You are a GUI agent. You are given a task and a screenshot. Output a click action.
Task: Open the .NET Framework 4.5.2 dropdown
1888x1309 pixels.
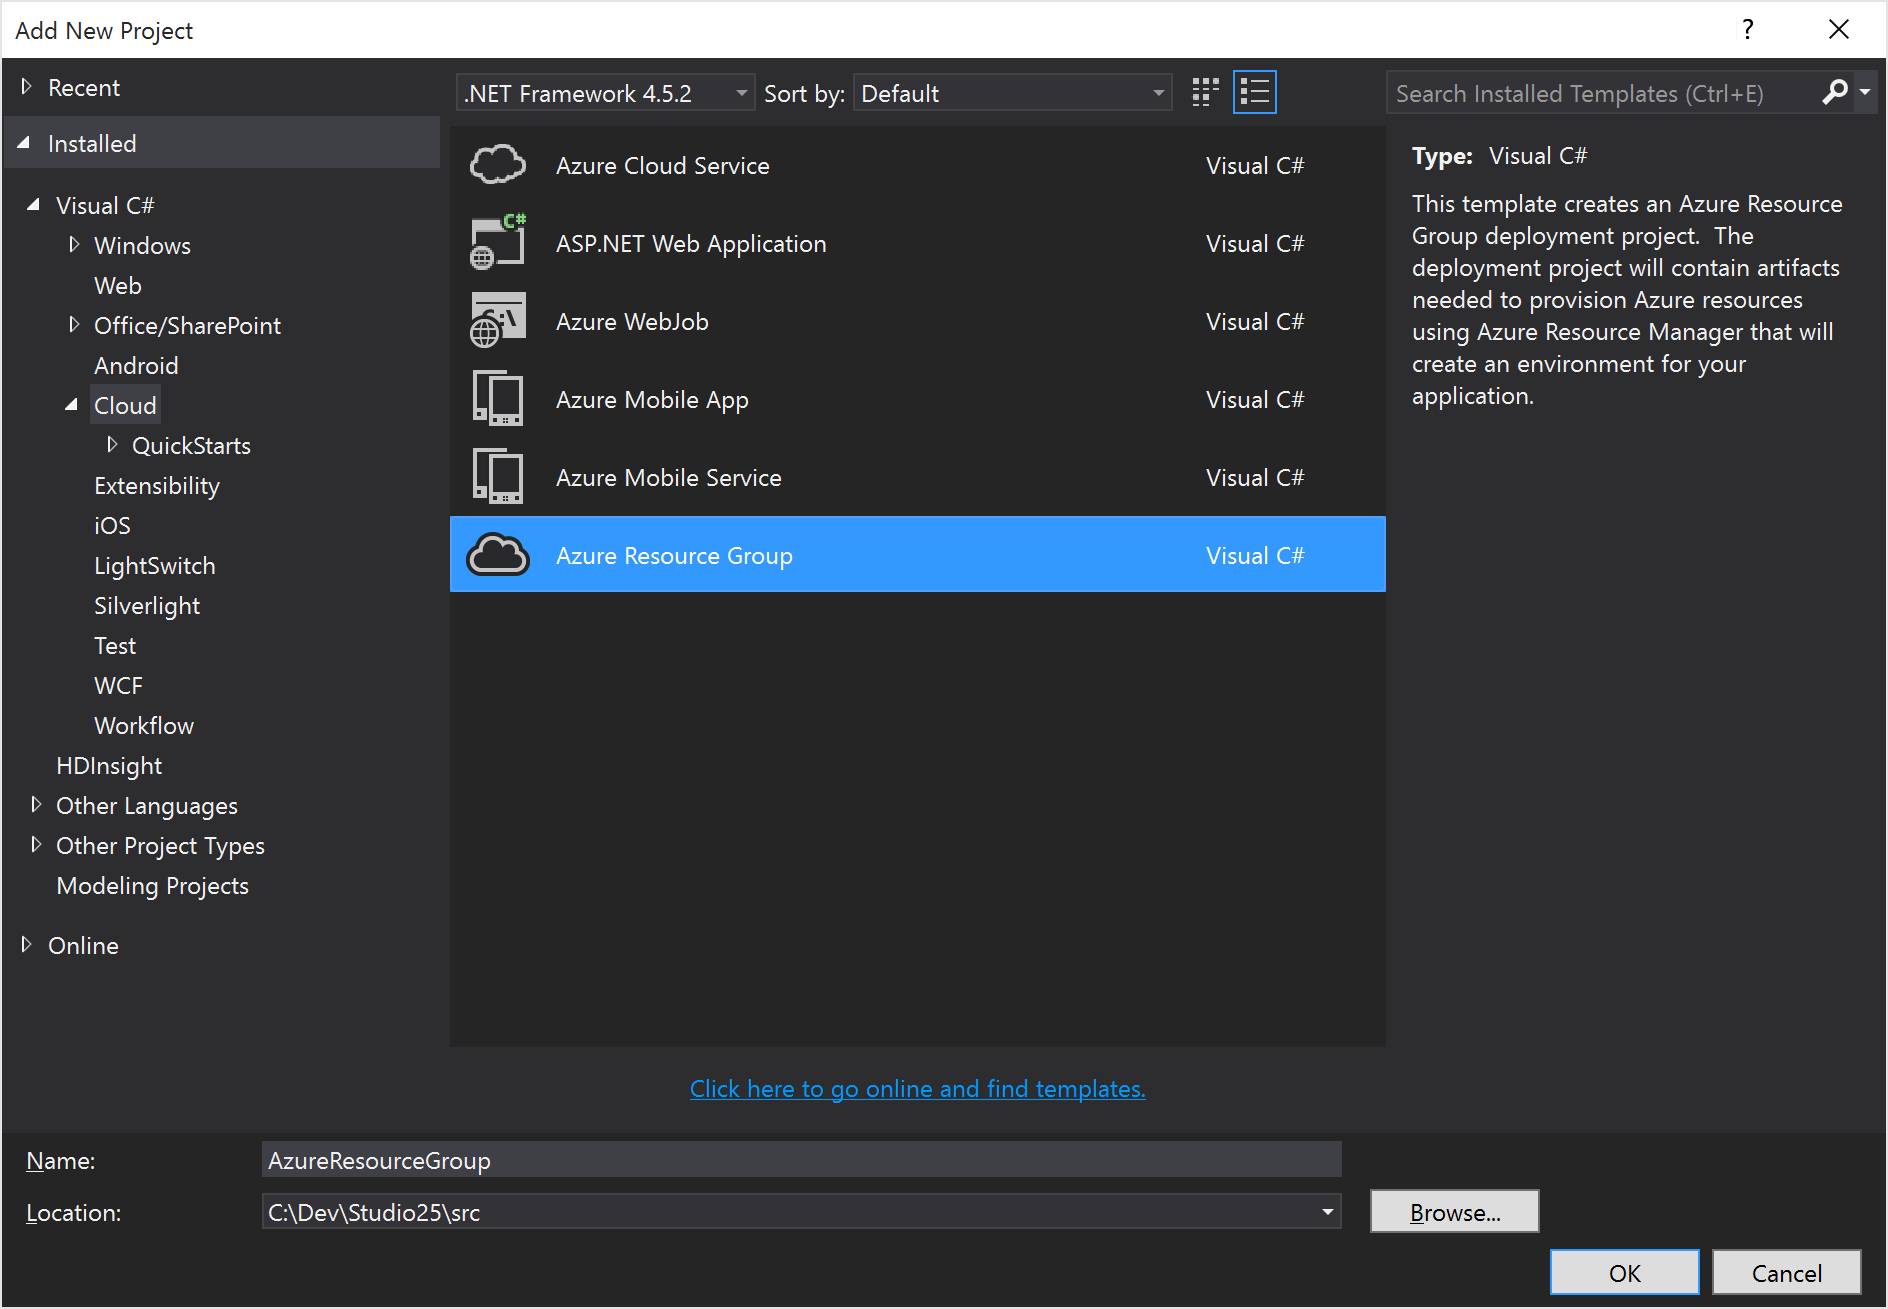tap(604, 93)
